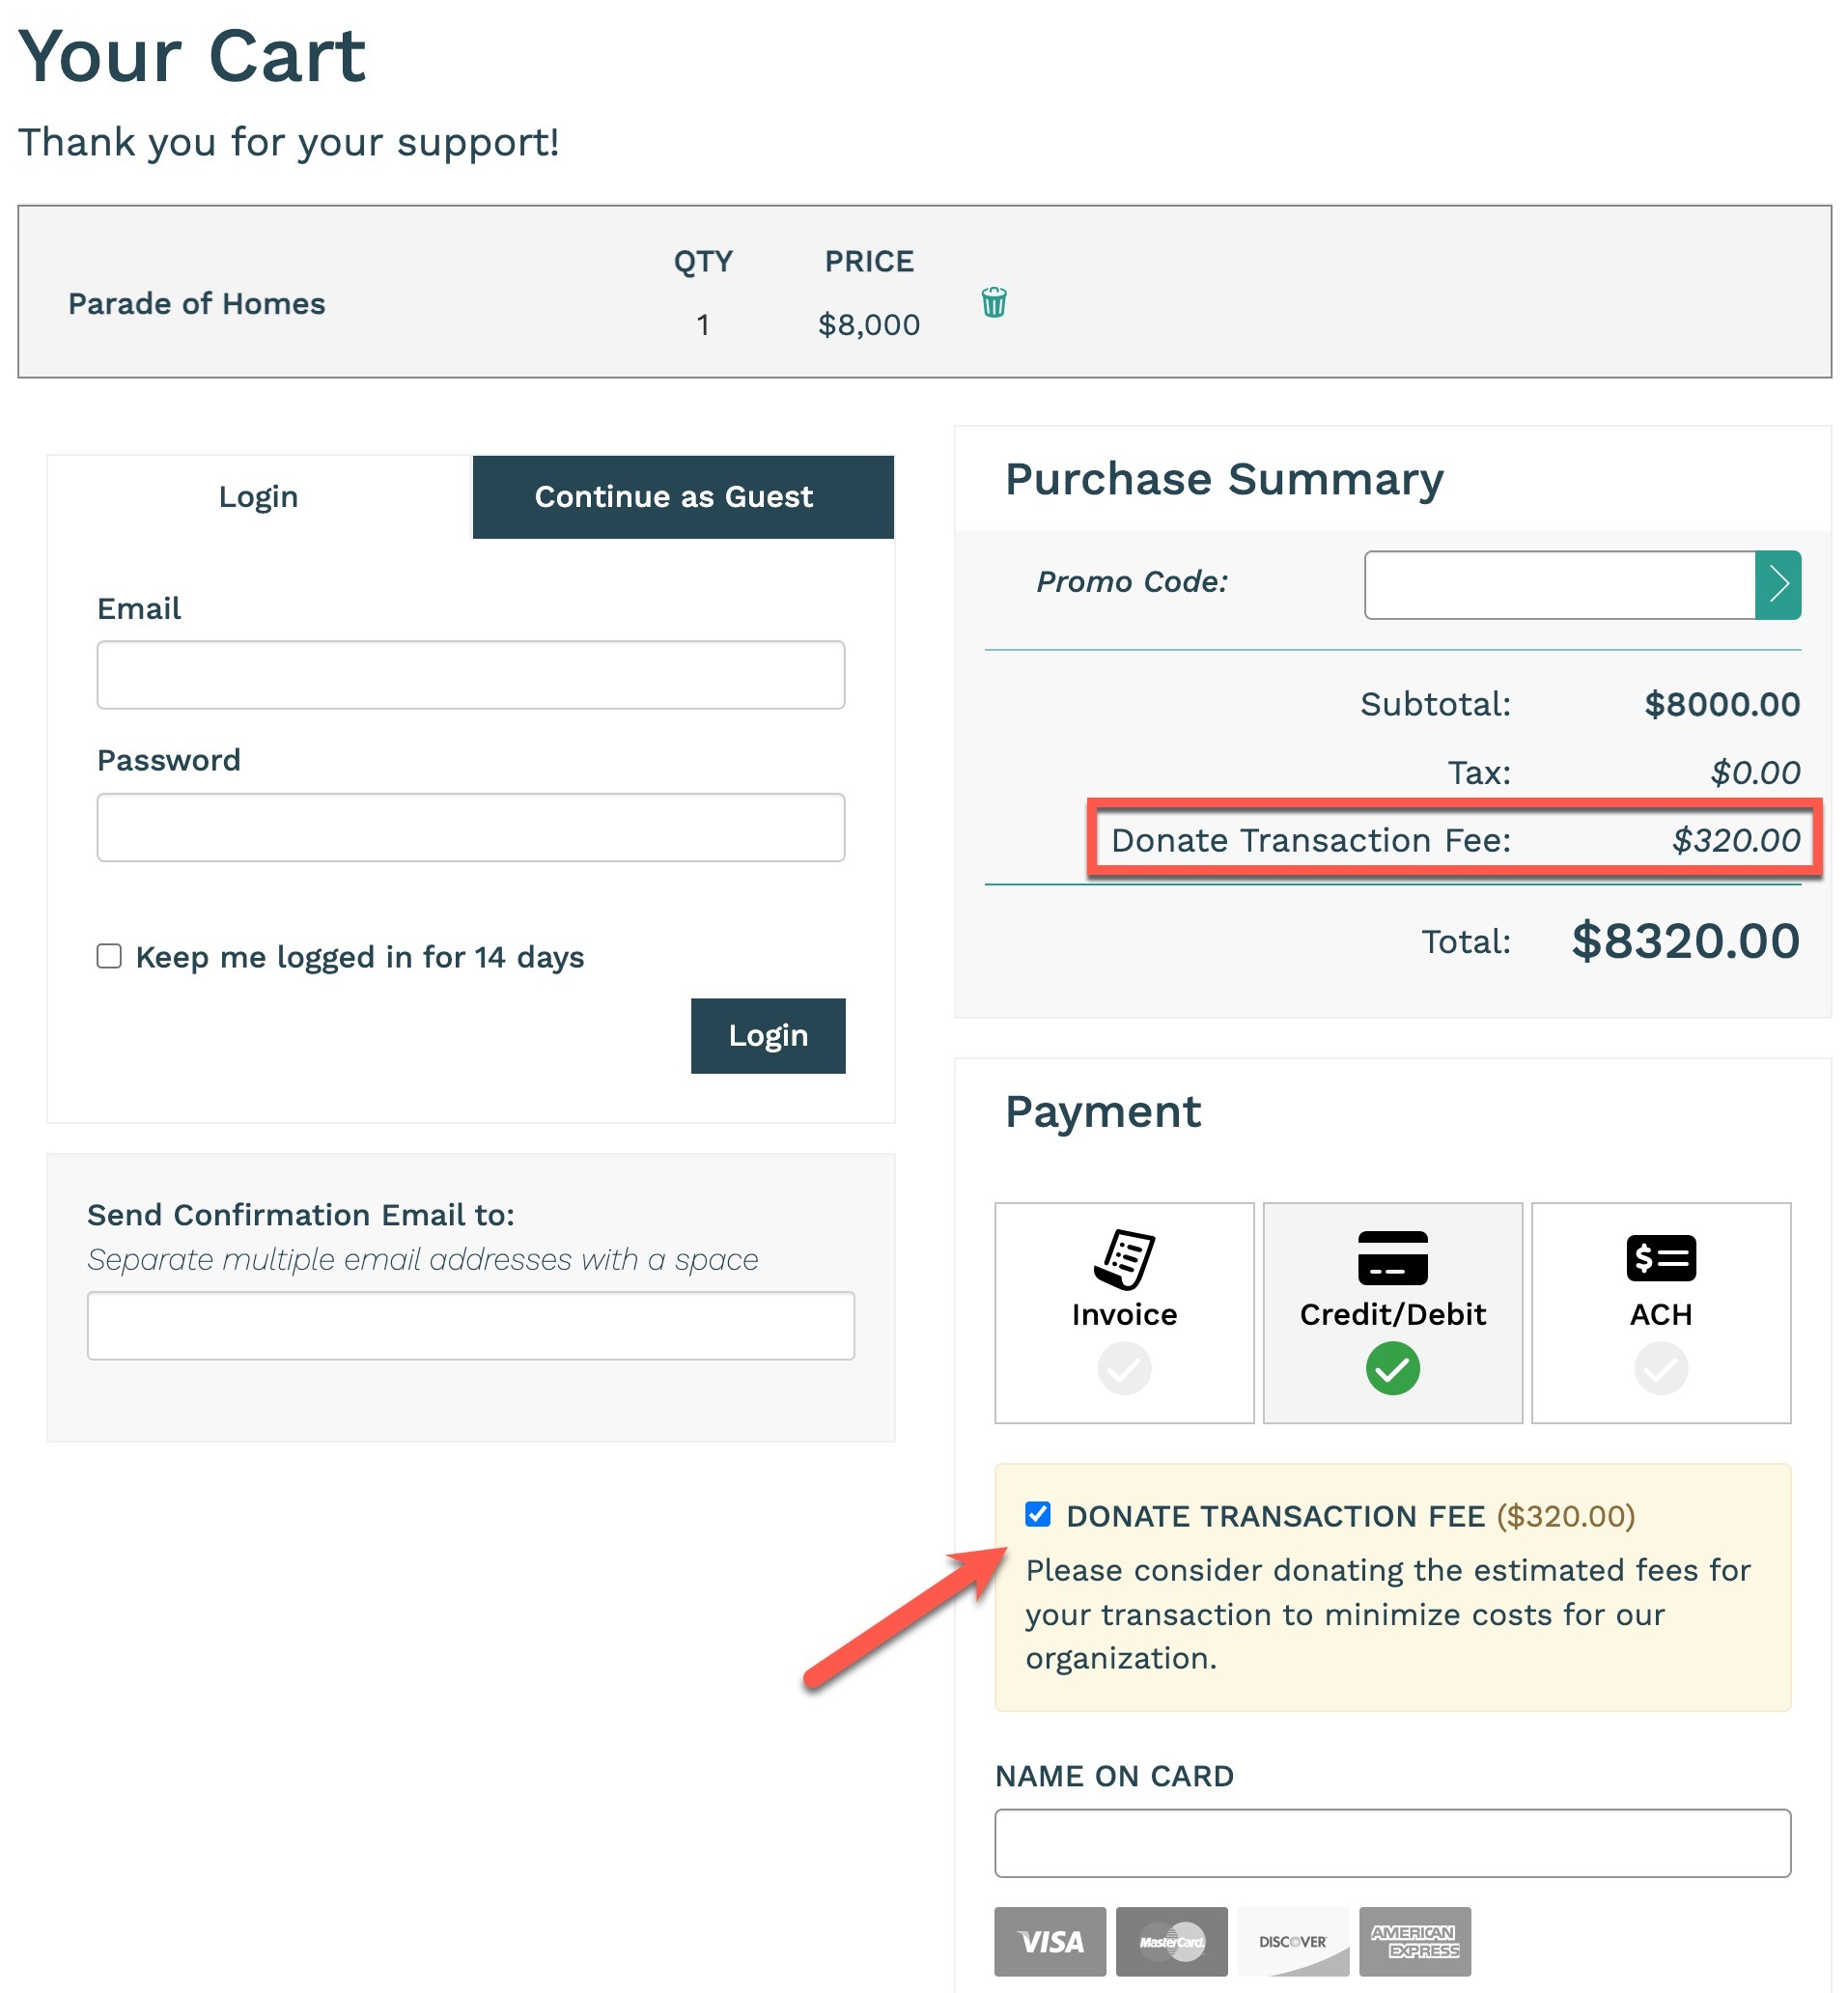This screenshot has width=1848, height=1993.
Task: Click the MasterCard logo
Action: click(x=1171, y=1941)
